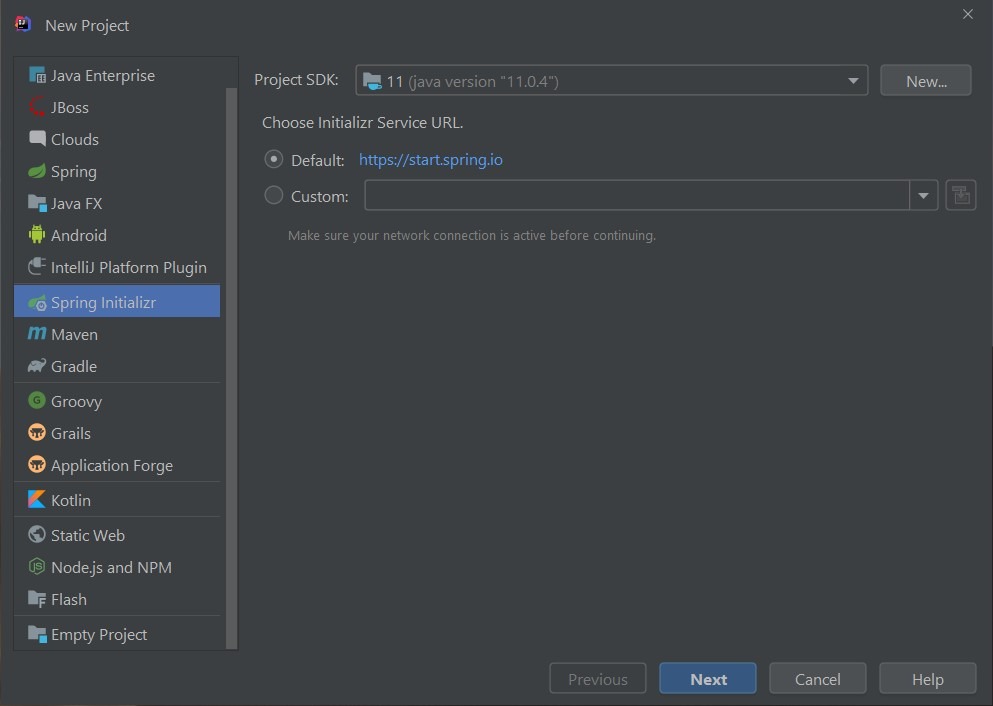Pick the Clouds project type

[x=117, y=139]
